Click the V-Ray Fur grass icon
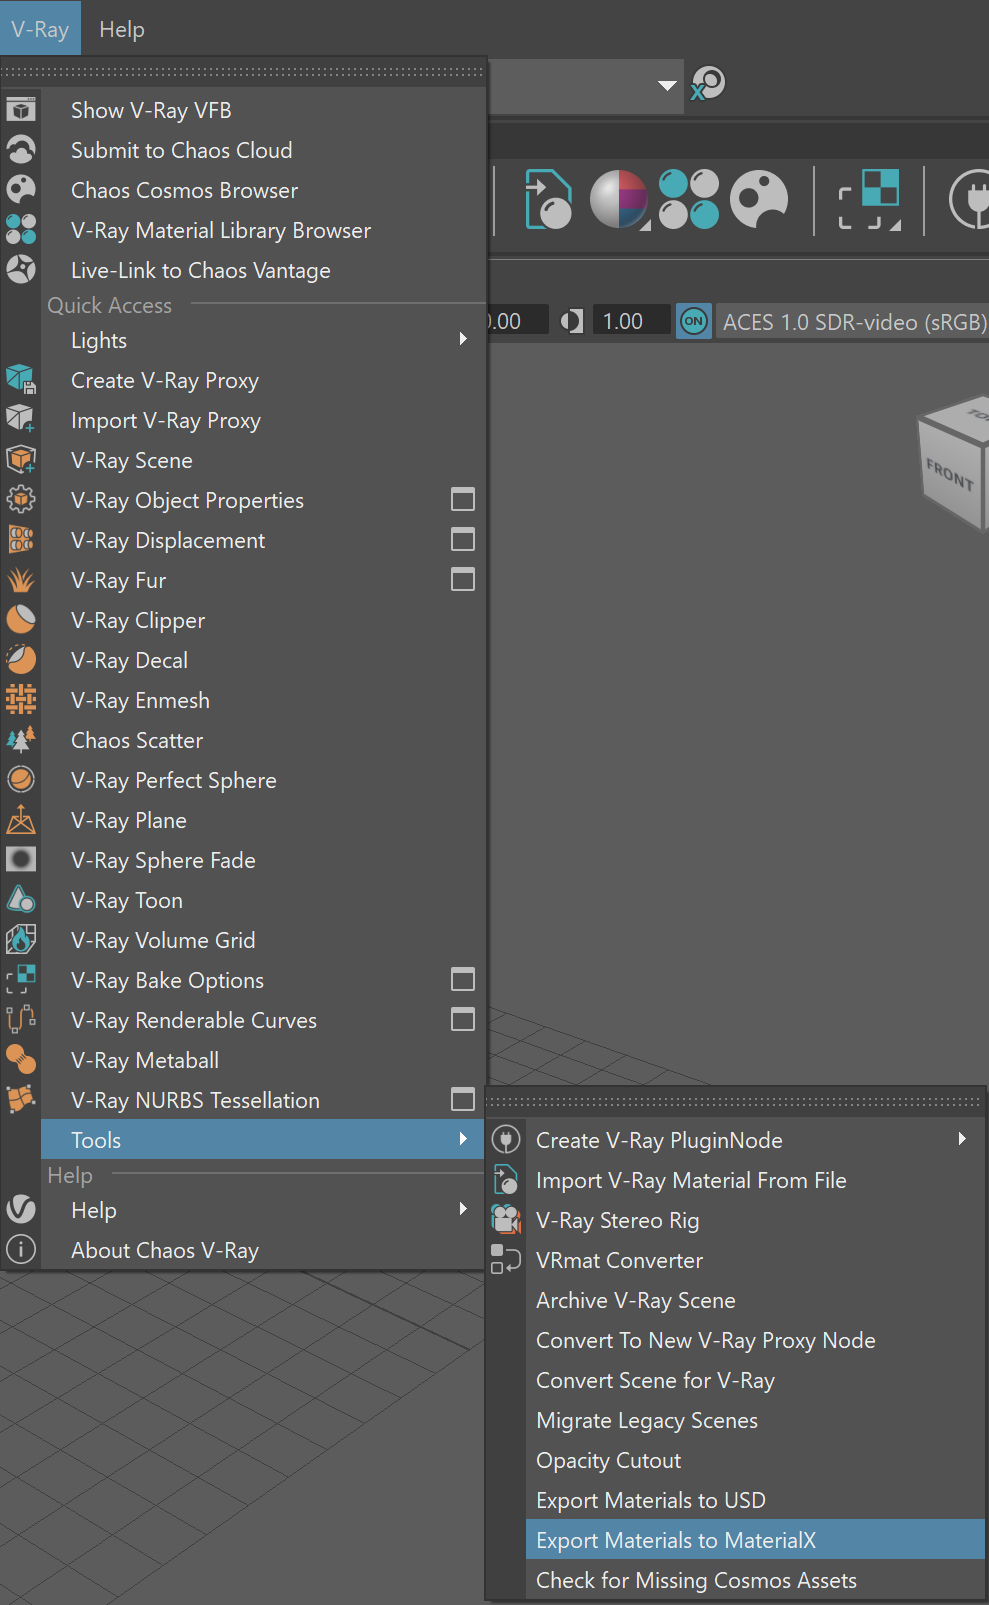The width and height of the screenshot is (989, 1605). click(x=21, y=579)
